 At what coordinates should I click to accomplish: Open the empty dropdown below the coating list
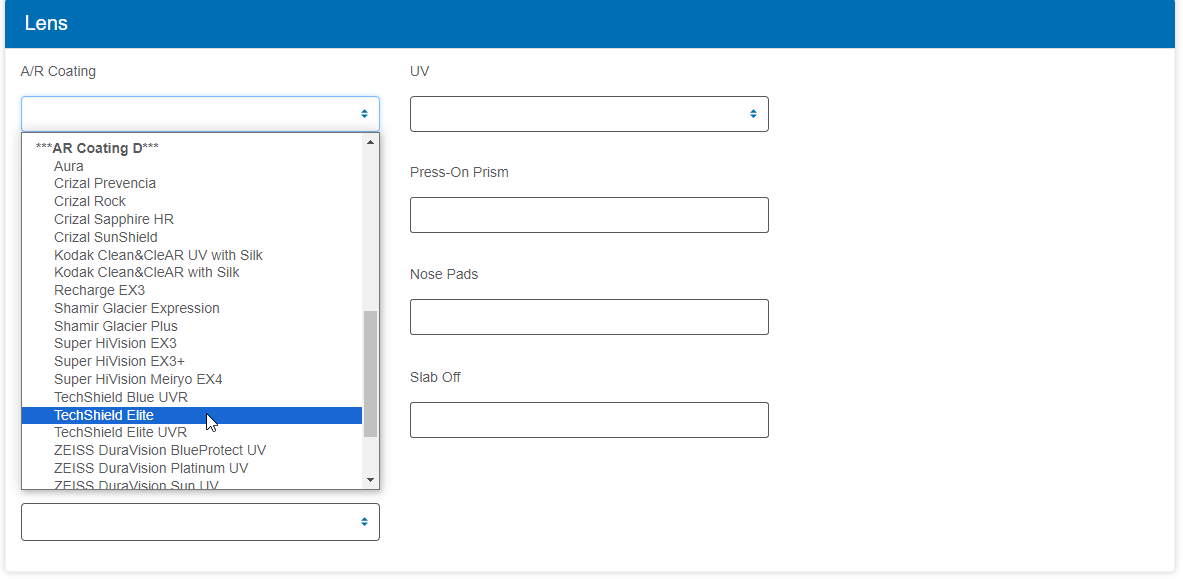click(200, 522)
